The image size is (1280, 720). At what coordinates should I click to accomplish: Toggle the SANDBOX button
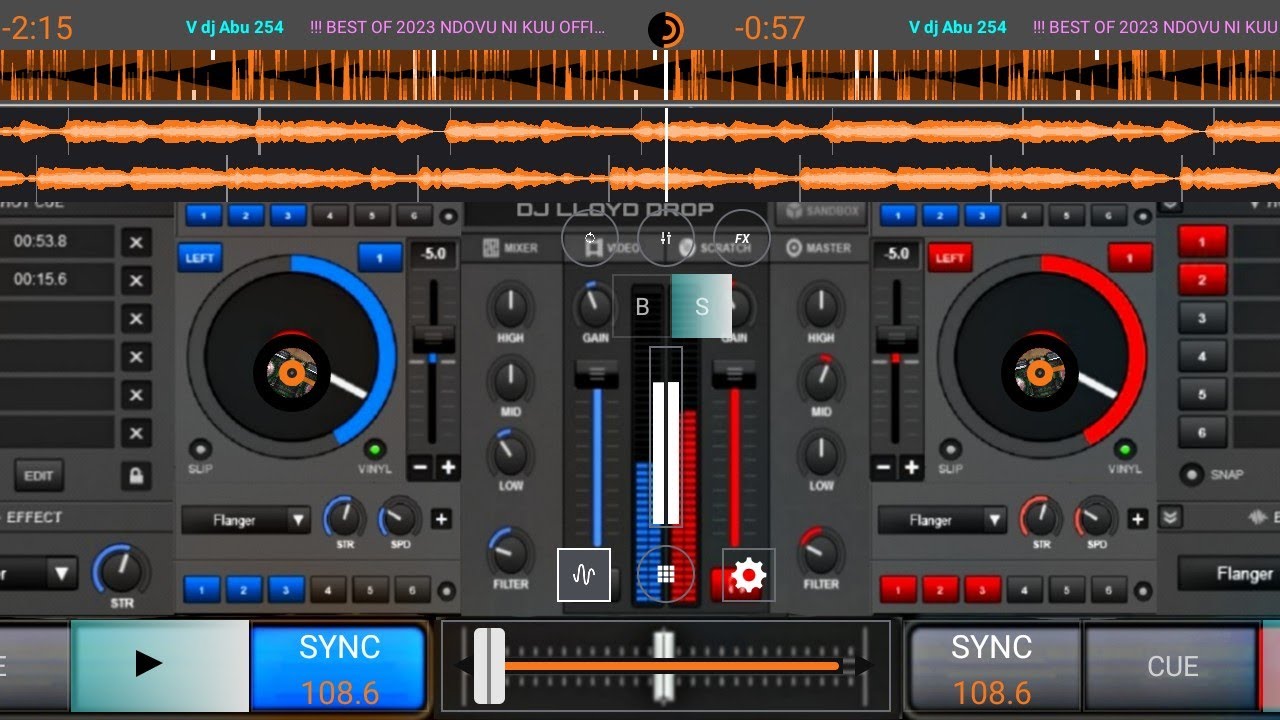pos(821,212)
